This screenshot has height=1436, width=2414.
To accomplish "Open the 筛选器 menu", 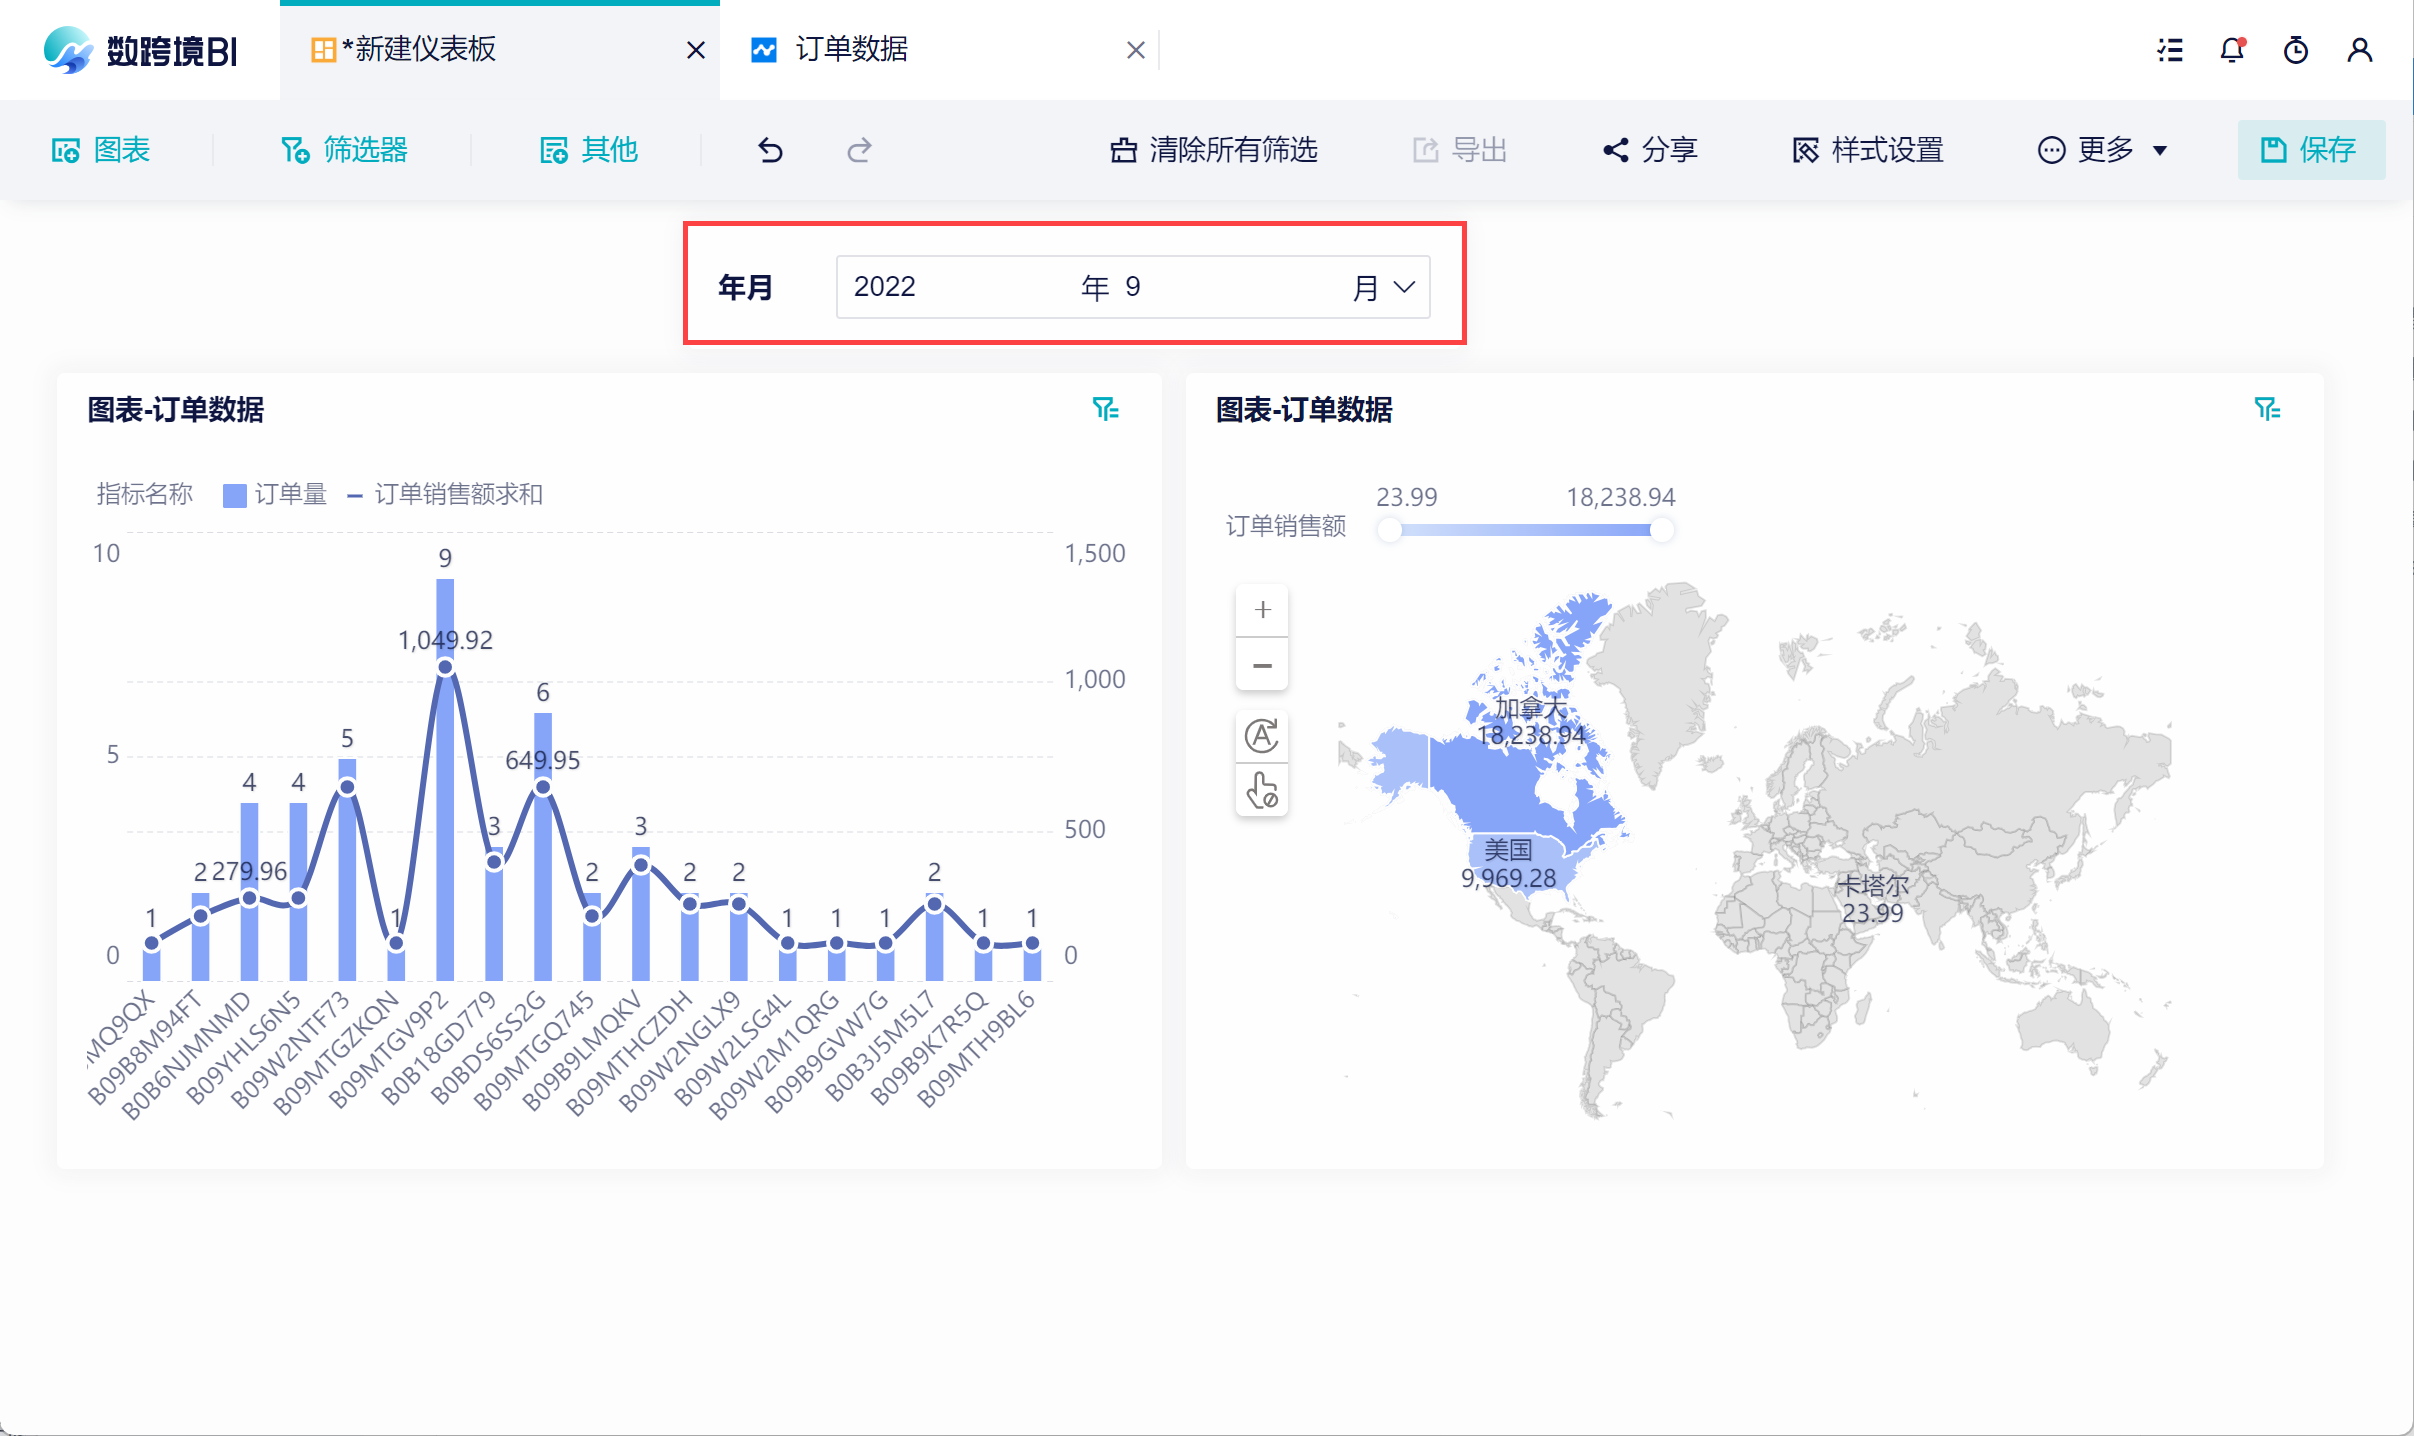I will pyautogui.click(x=345, y=150).
